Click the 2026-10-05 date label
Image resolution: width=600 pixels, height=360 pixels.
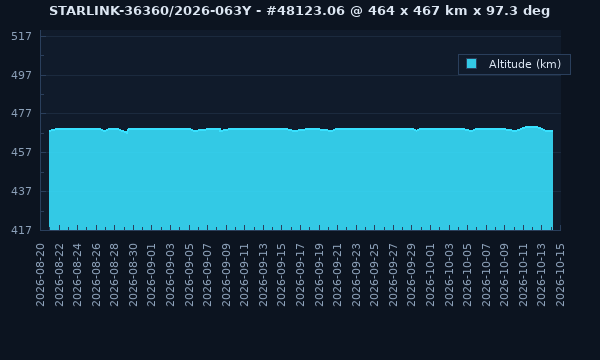(468, 275)
